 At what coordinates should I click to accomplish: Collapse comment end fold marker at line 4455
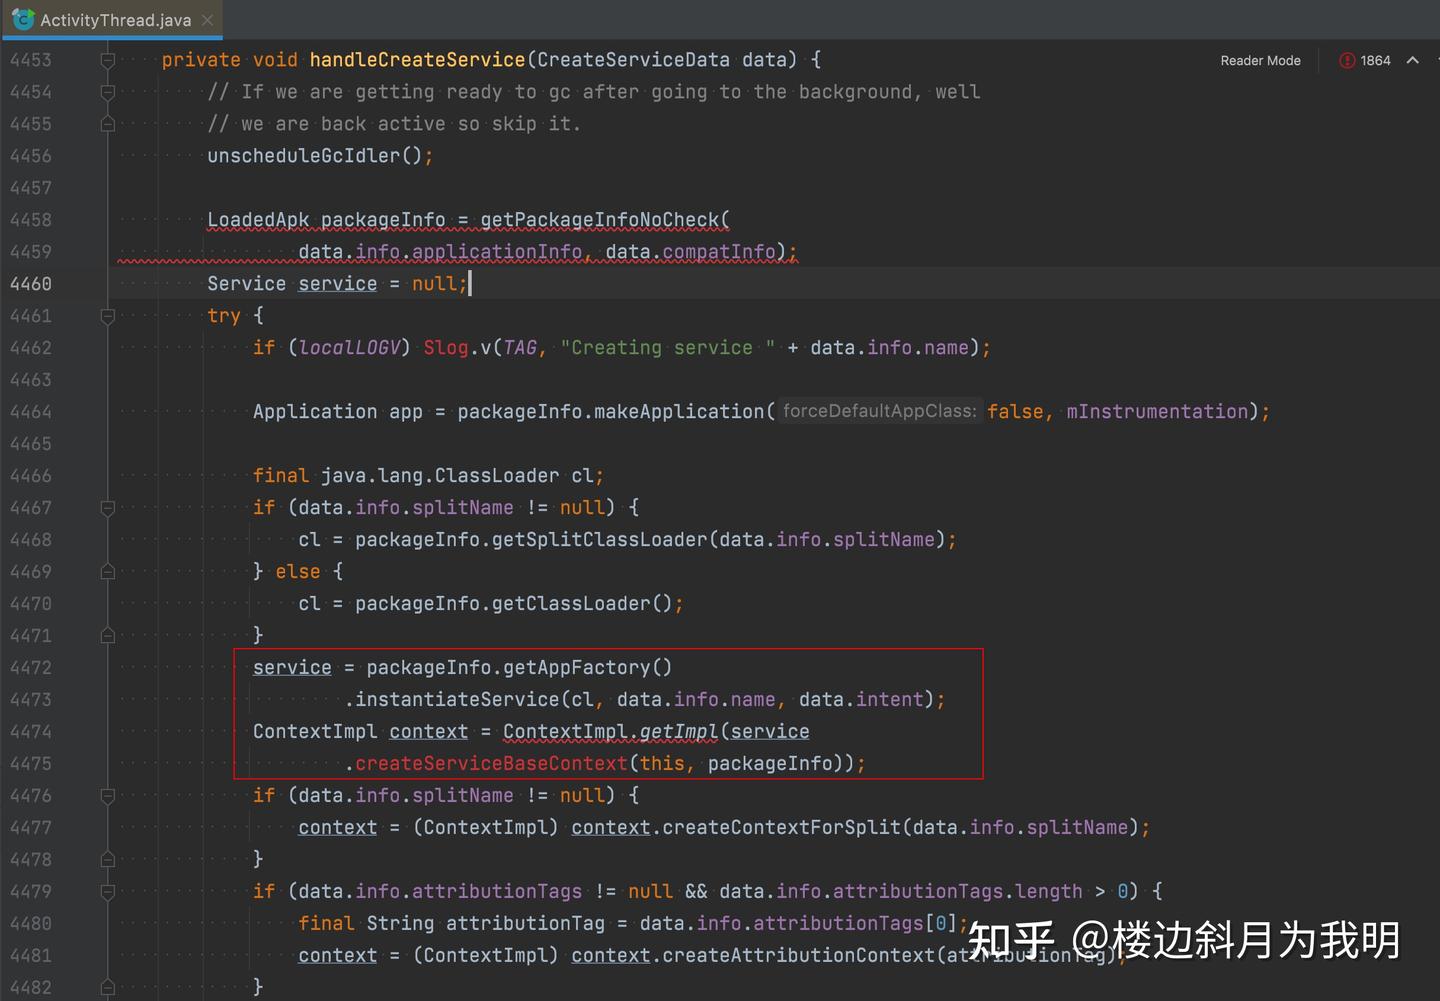point(108,124)
